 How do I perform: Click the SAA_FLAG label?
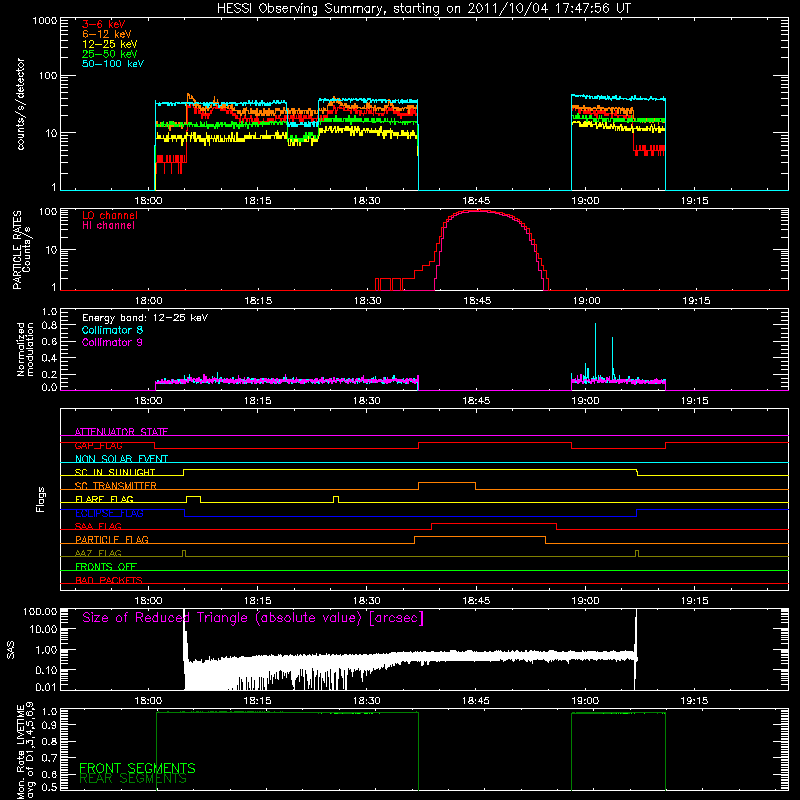click(x=98, y=526)
